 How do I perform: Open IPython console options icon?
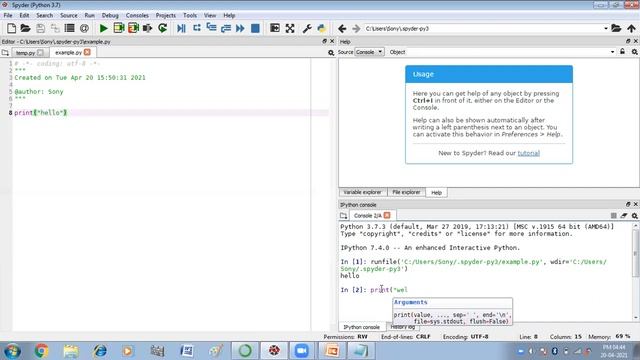click(635, 216)
